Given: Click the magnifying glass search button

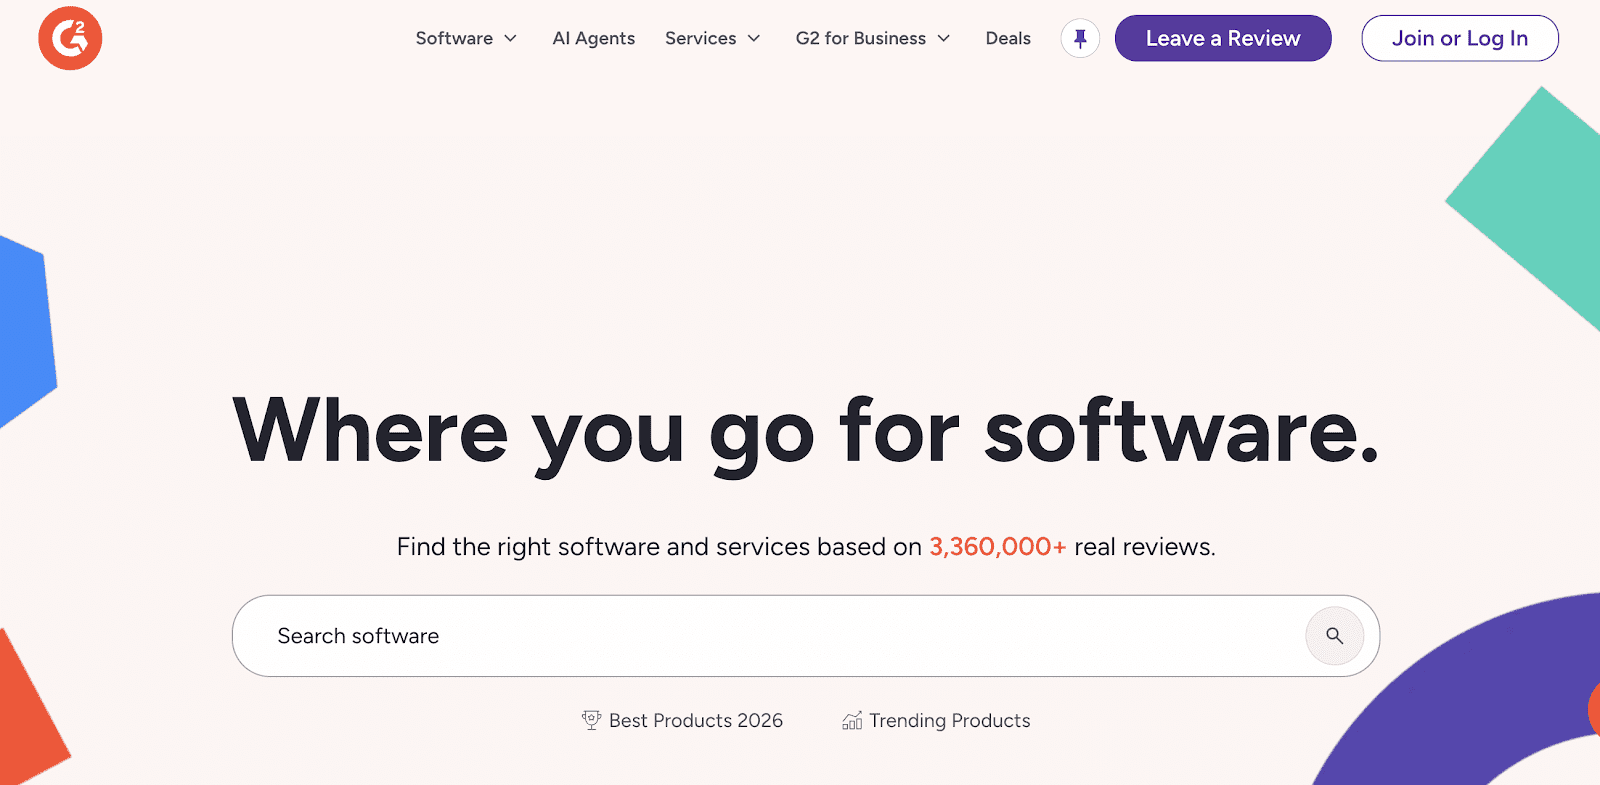Looking at the screenshot, I should [x=1334, y=636].
